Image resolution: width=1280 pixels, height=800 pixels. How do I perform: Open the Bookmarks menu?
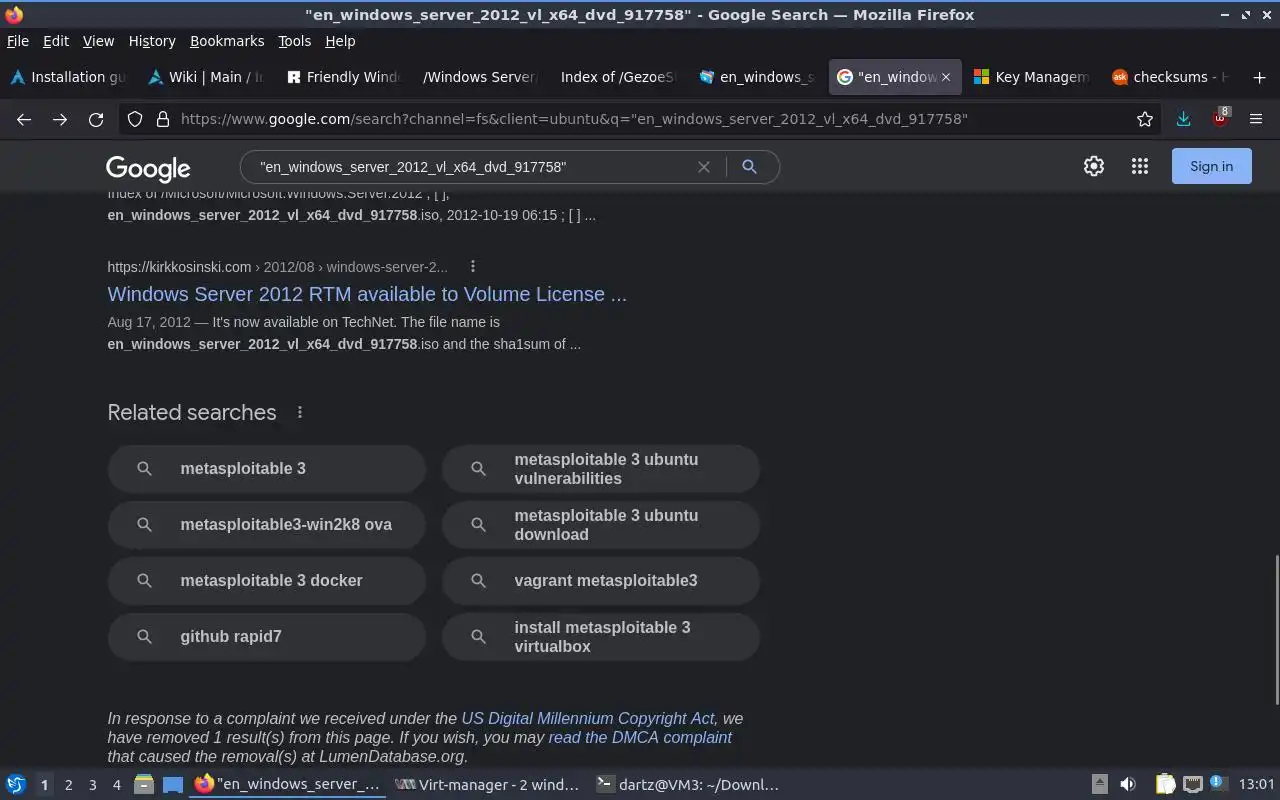227,41
